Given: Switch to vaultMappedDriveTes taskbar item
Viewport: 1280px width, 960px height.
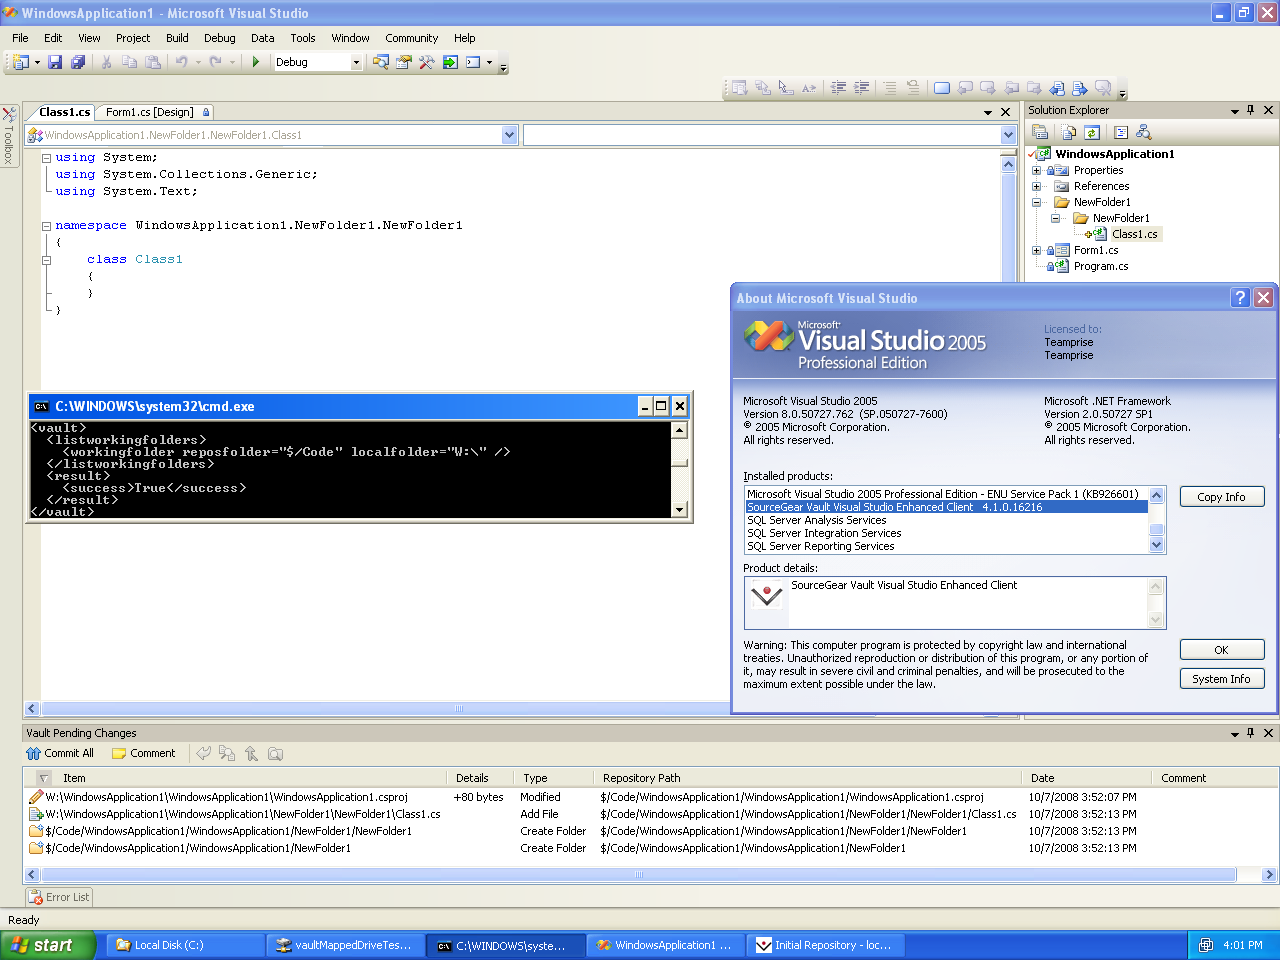Looking at the screenshot, I should point(346,945).
